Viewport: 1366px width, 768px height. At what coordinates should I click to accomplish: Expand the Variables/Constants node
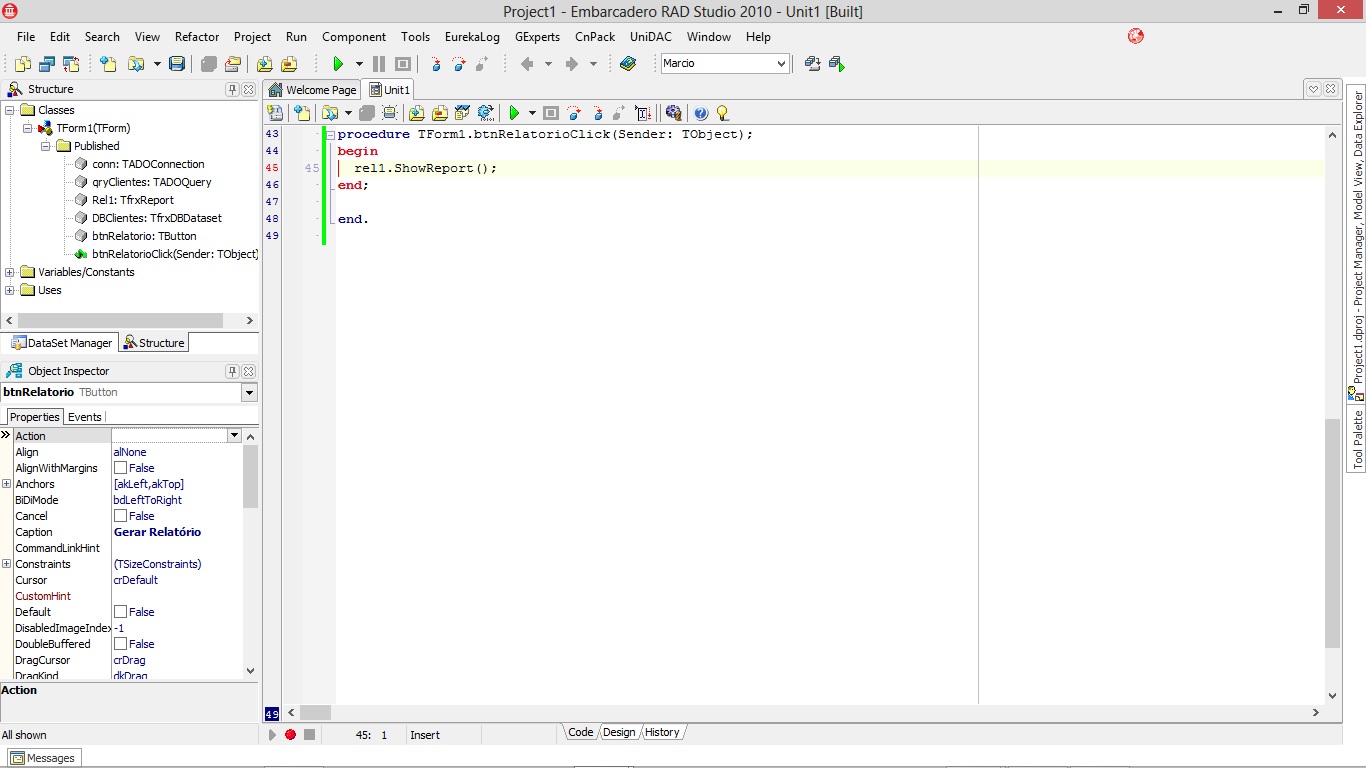tap(10, 272)
